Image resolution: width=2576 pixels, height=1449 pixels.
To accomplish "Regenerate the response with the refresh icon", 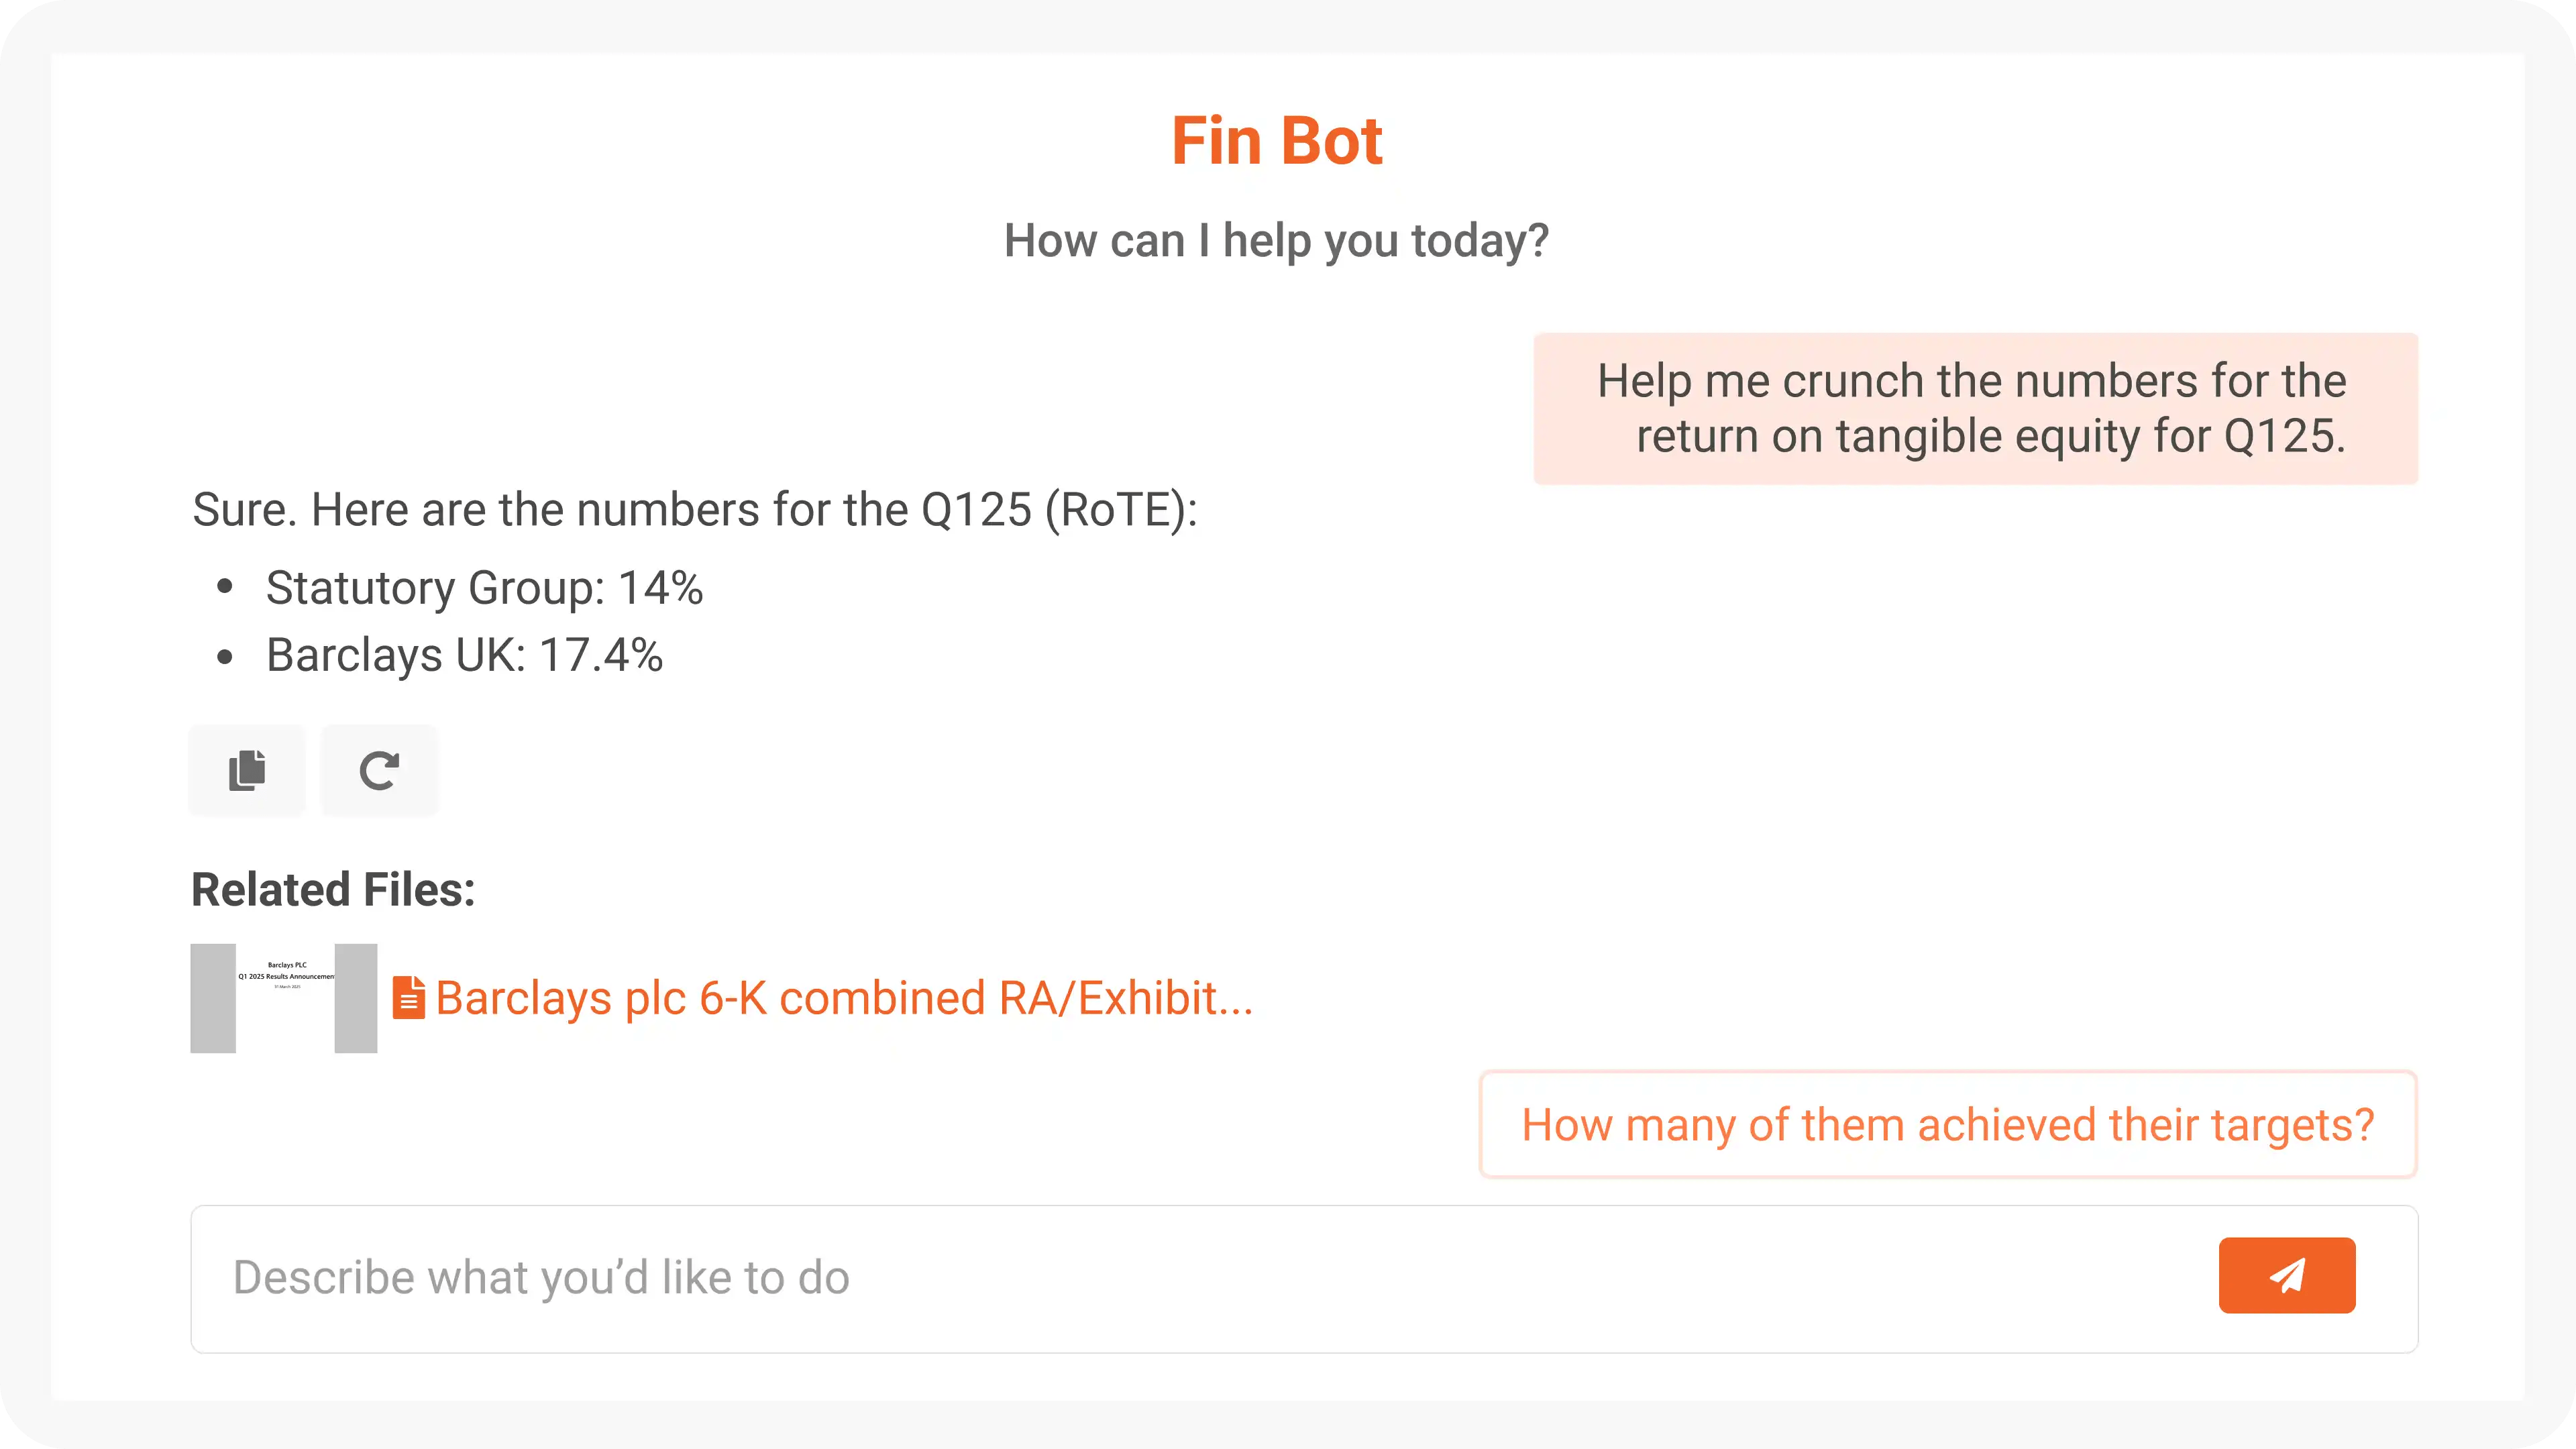I will coord(379,770).
